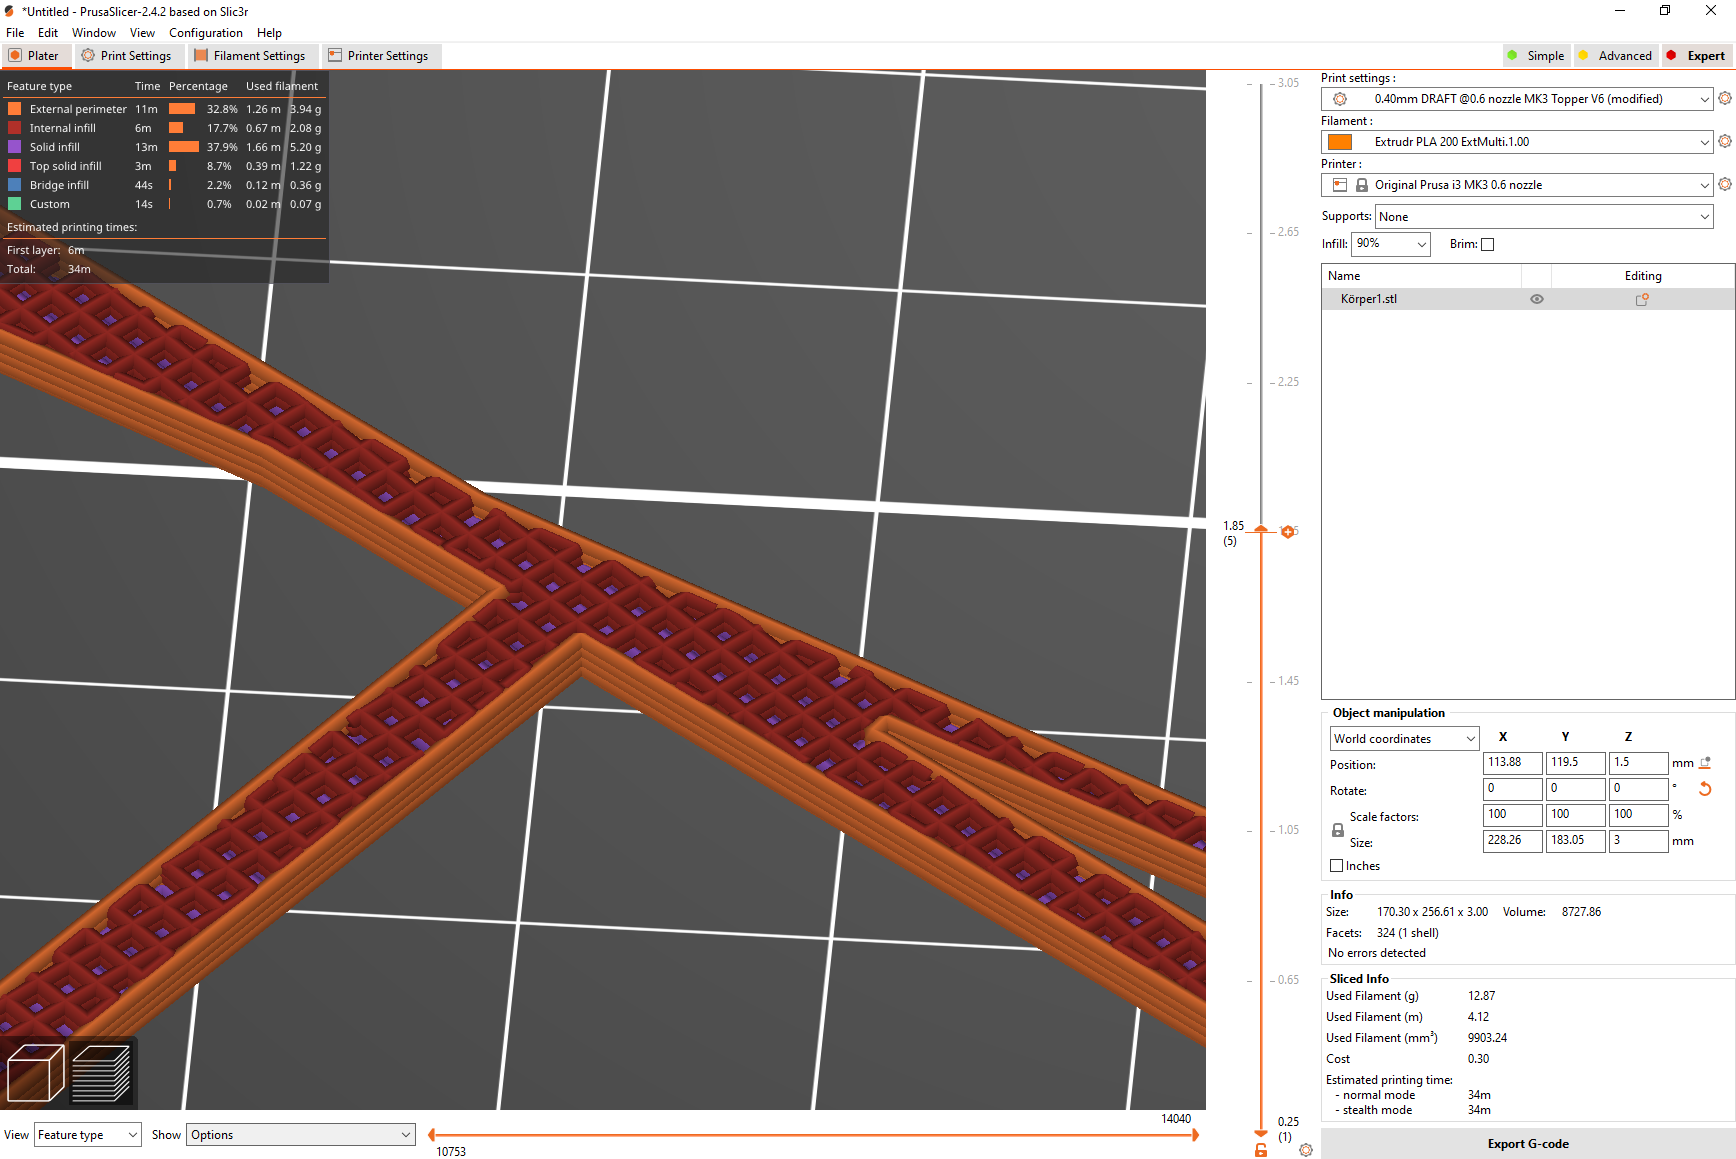The width and height of the screenshot is (1736, 1159).
Task: Click the printer lock icon in the Printer dropdown
Action: [1362, 185]
